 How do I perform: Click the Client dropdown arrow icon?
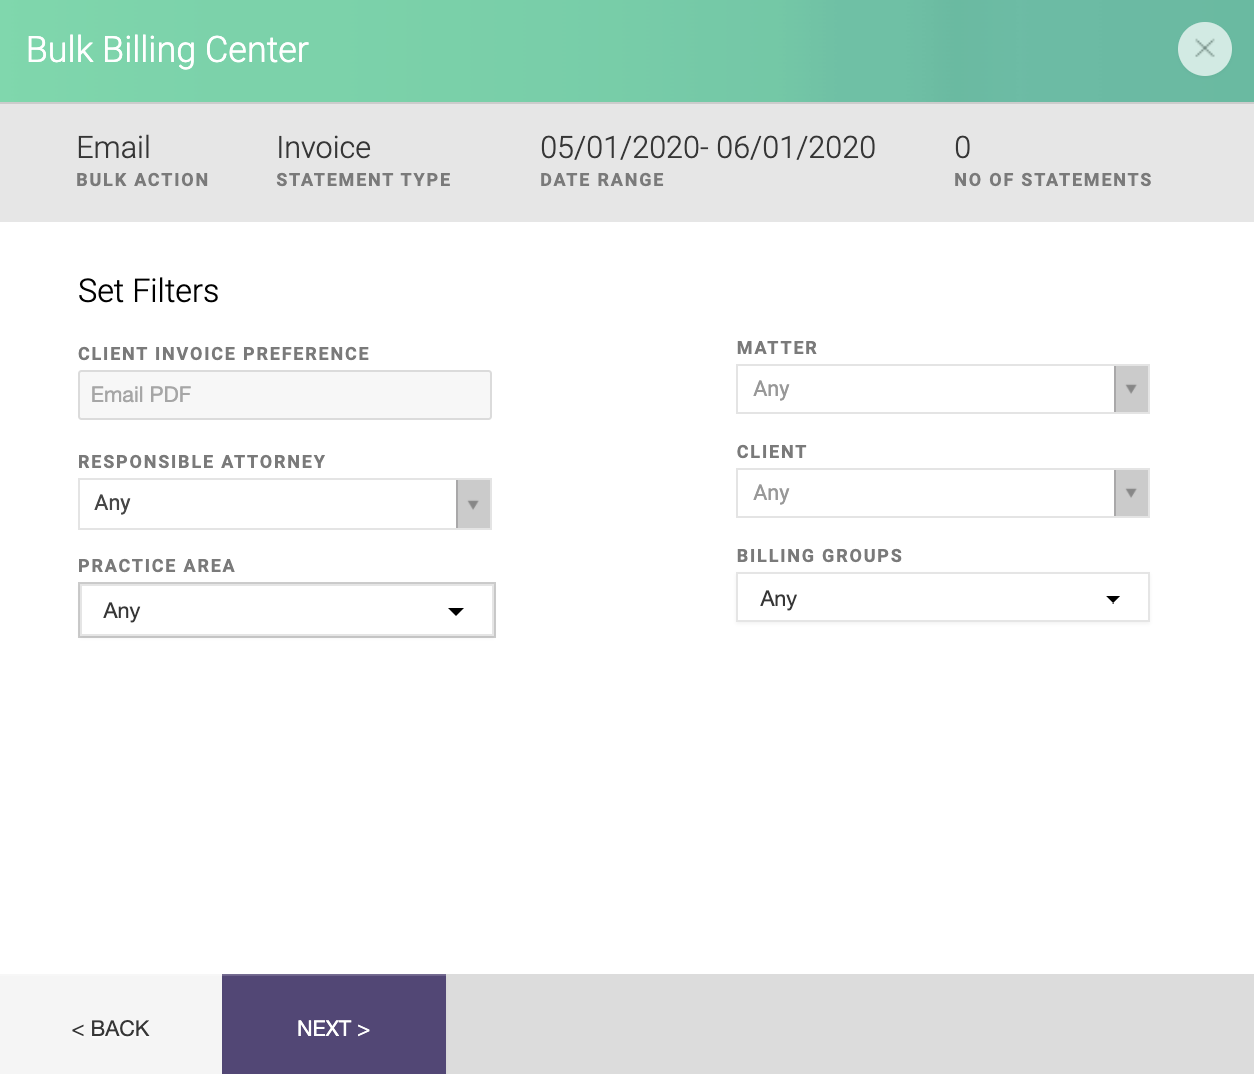click(x=1131, y=493)
